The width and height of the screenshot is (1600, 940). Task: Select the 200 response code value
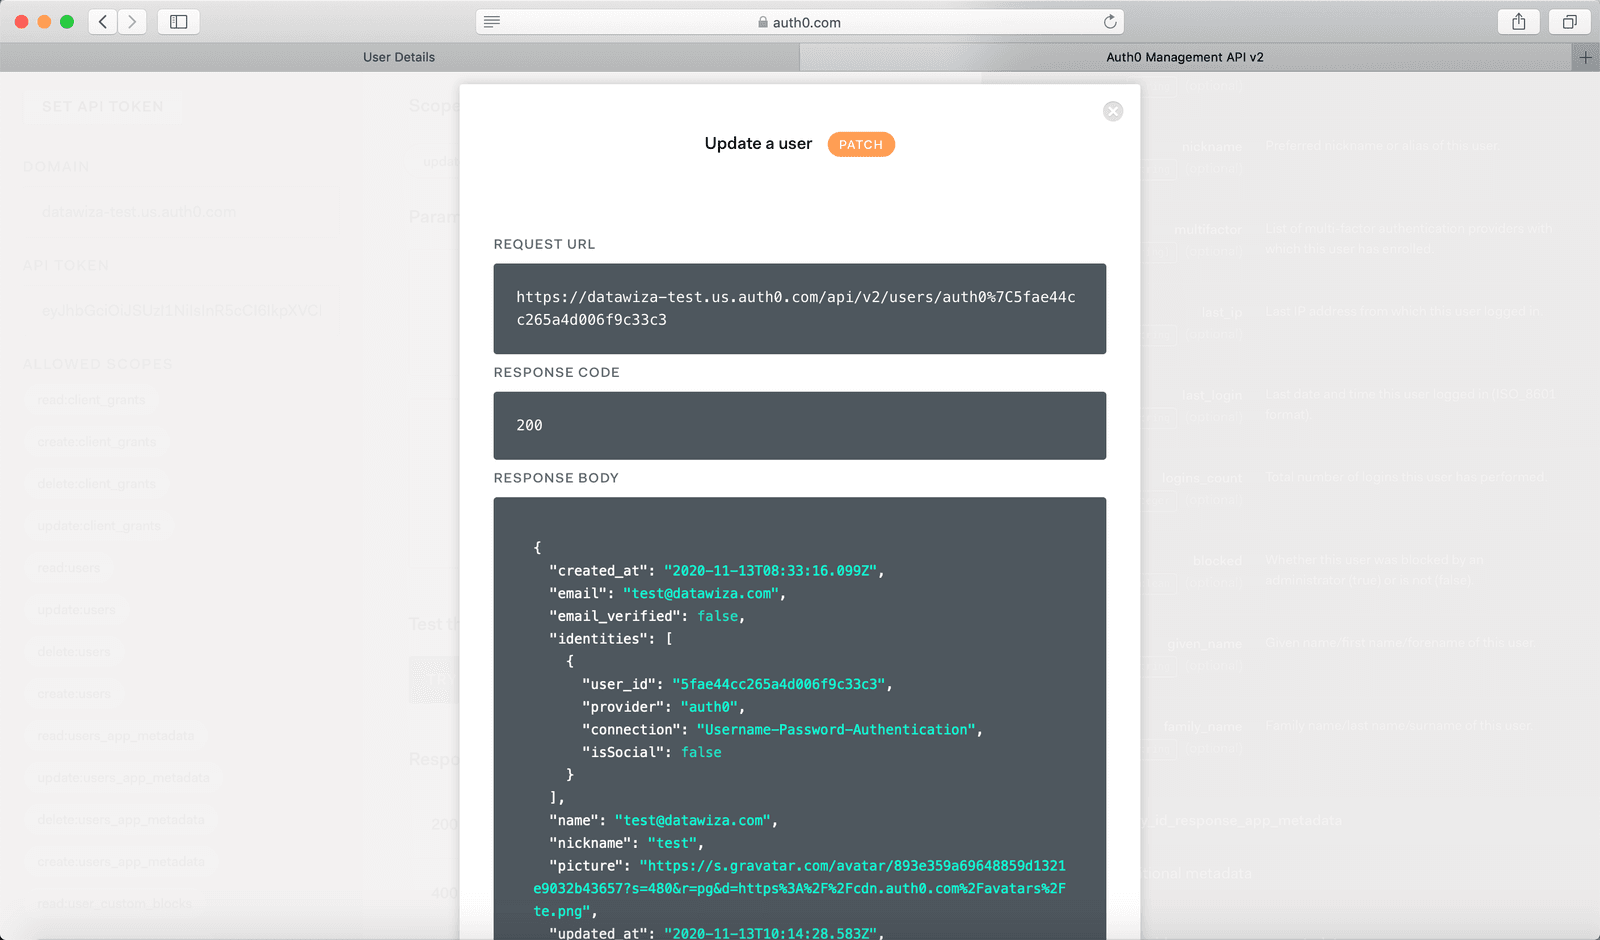[529, 426]
